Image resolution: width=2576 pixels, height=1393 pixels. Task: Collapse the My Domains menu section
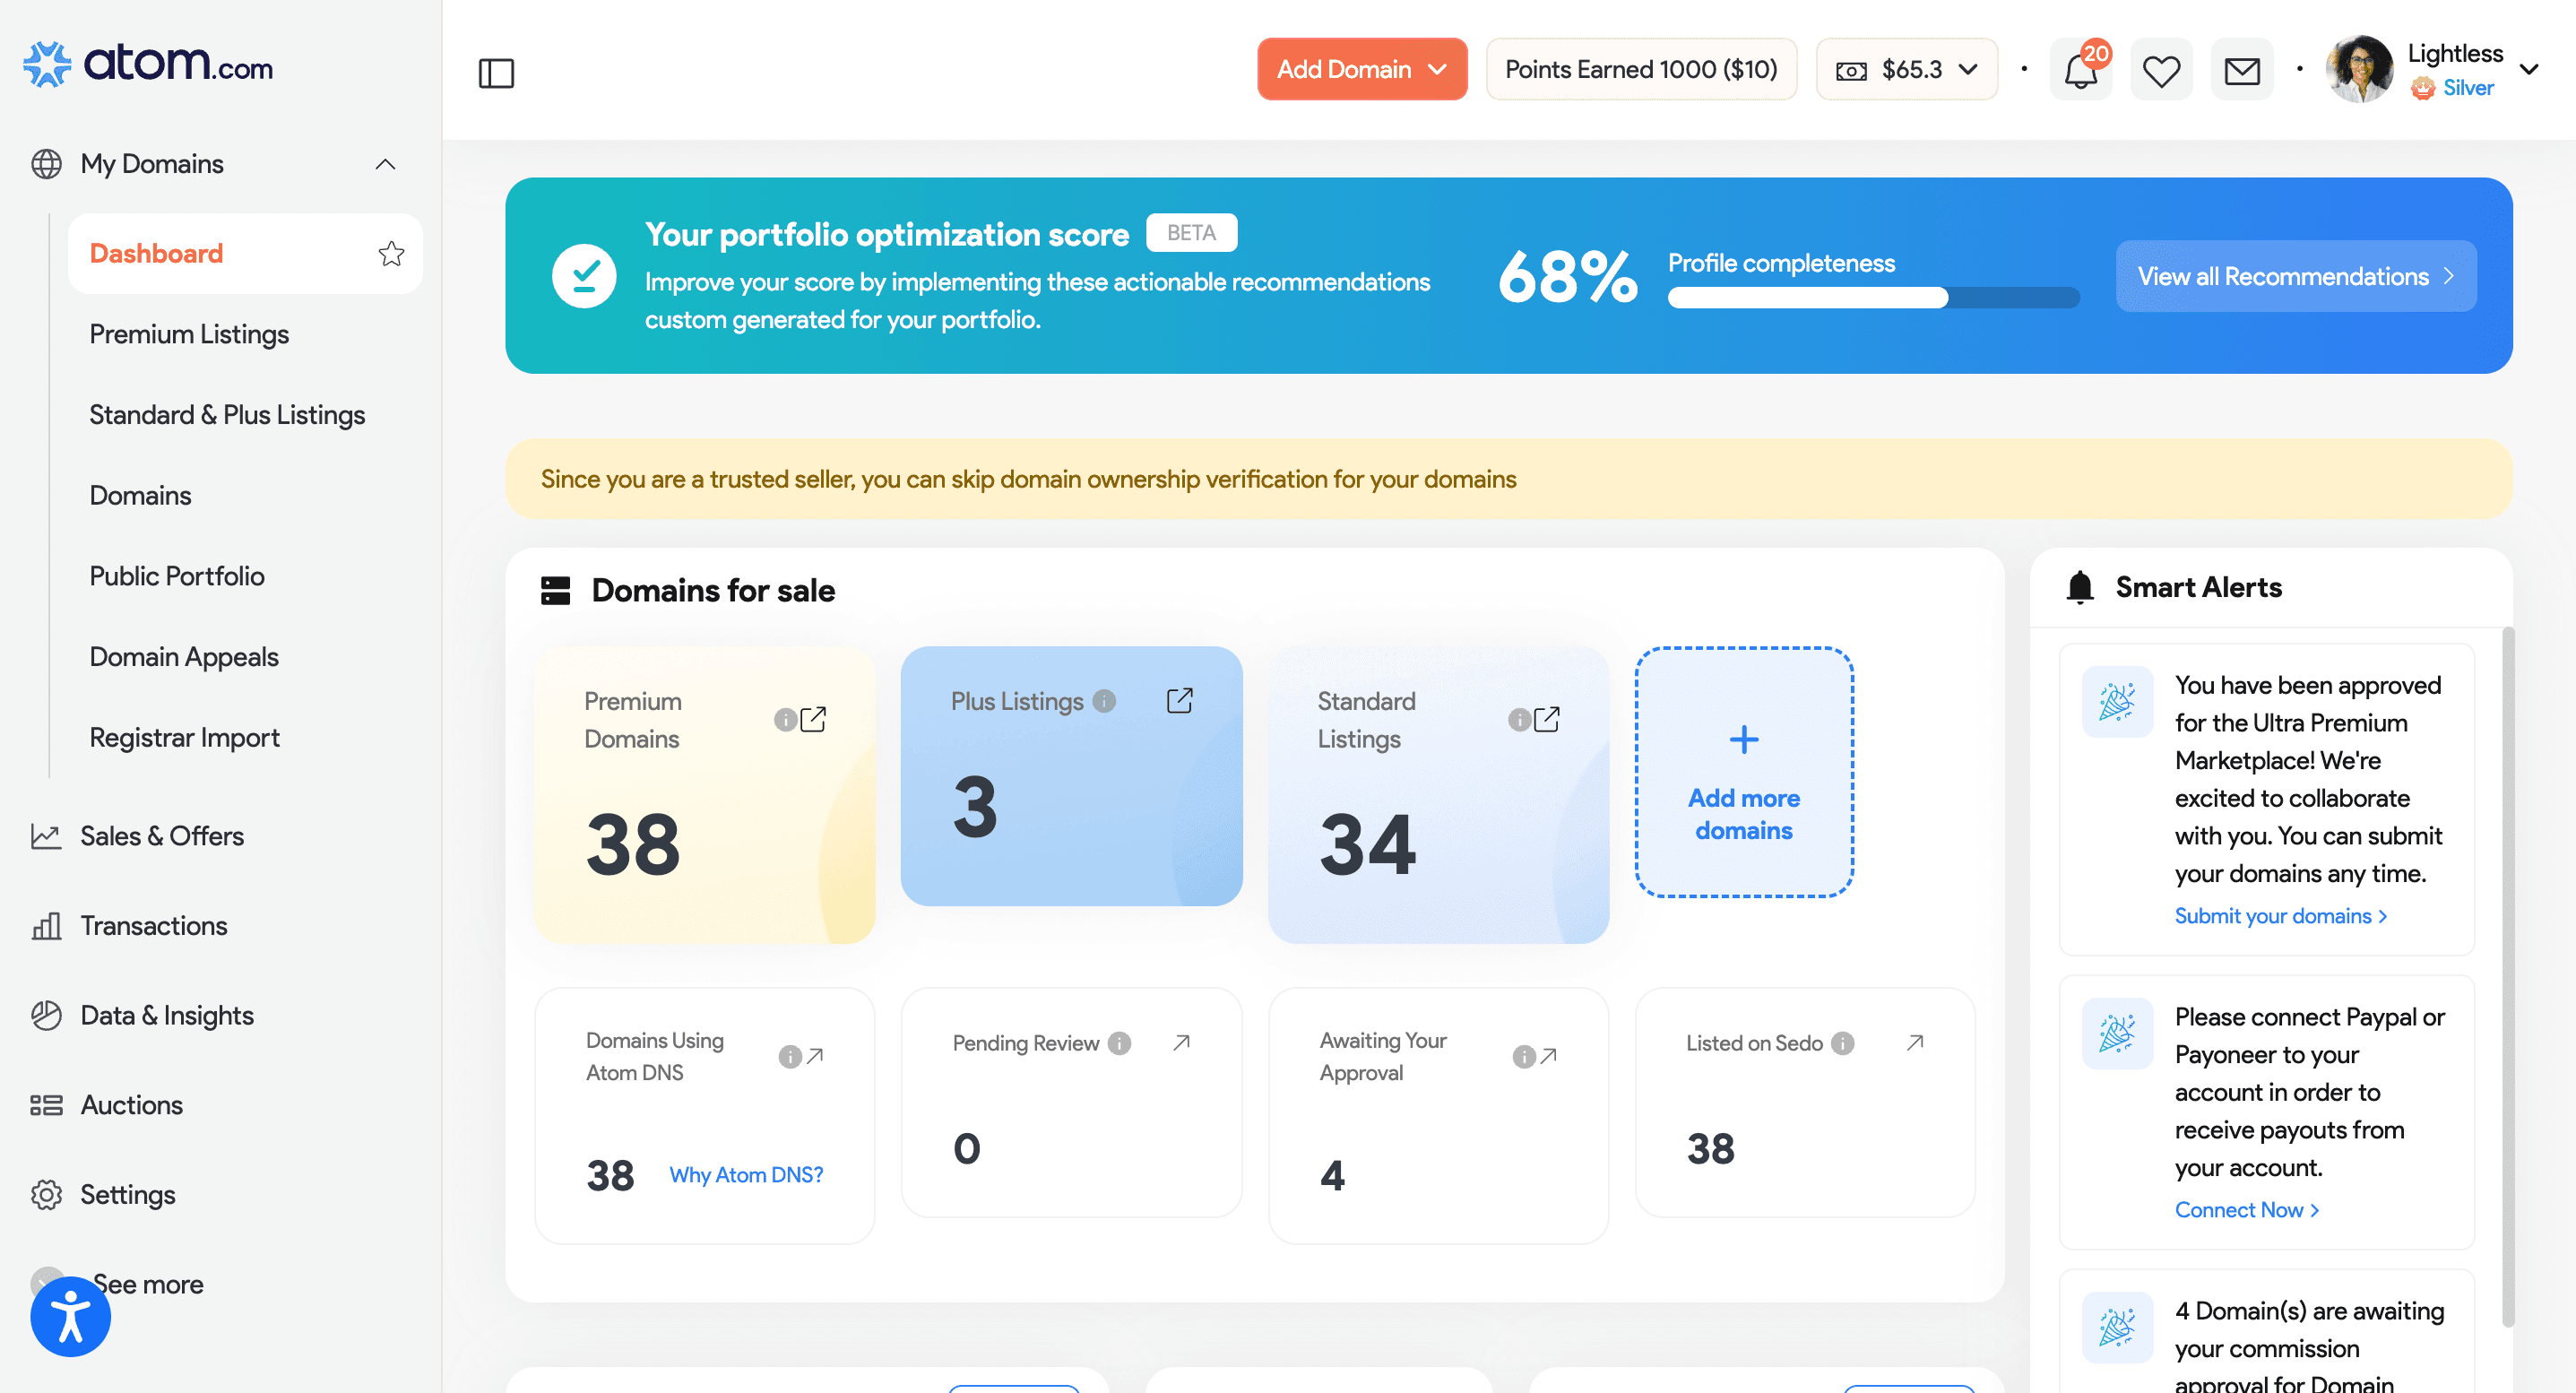(x=385, y=164)
